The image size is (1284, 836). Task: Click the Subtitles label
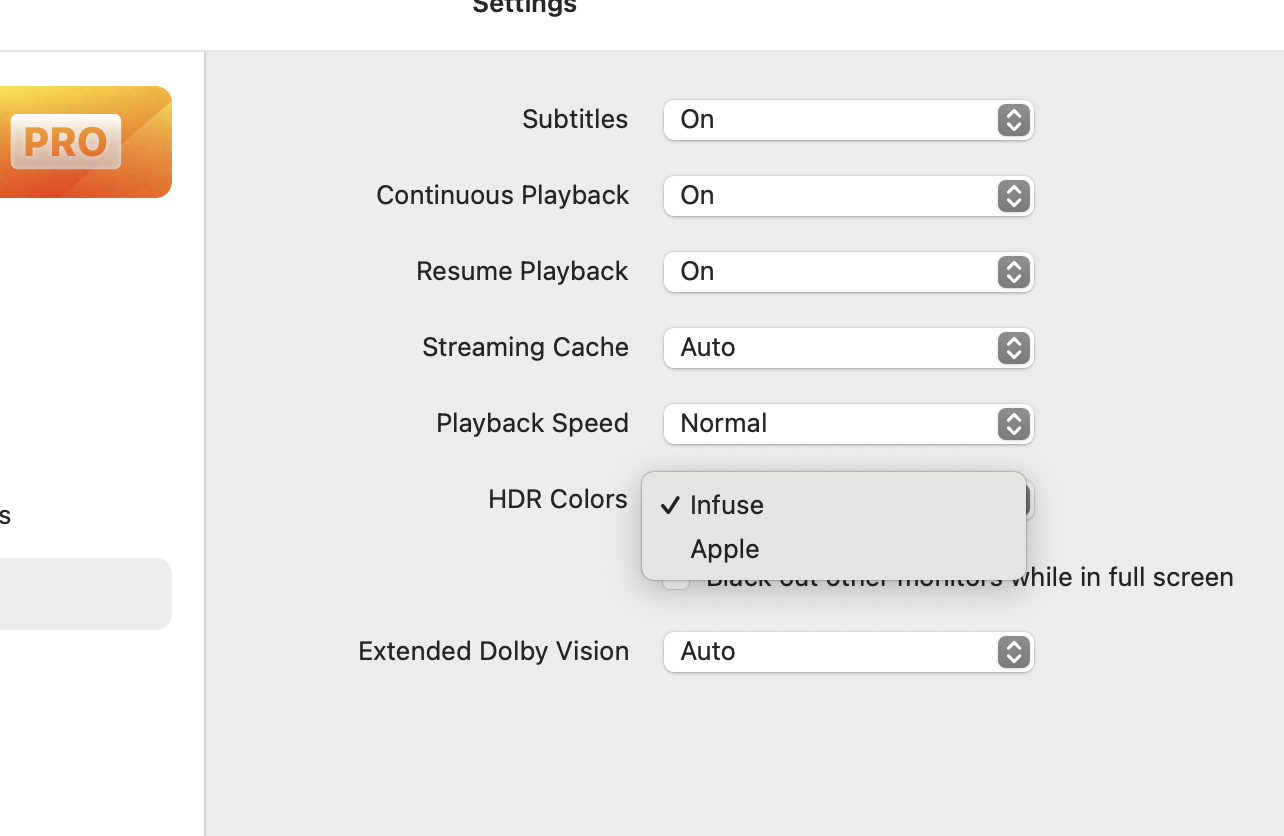coord(575,119)
